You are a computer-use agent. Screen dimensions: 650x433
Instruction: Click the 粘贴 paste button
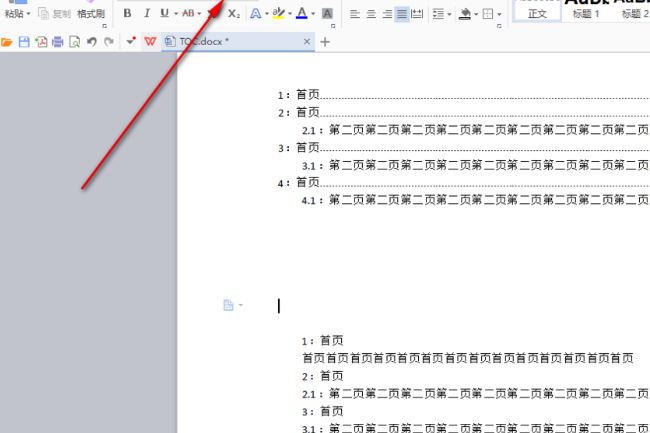[x=14, y=14]
